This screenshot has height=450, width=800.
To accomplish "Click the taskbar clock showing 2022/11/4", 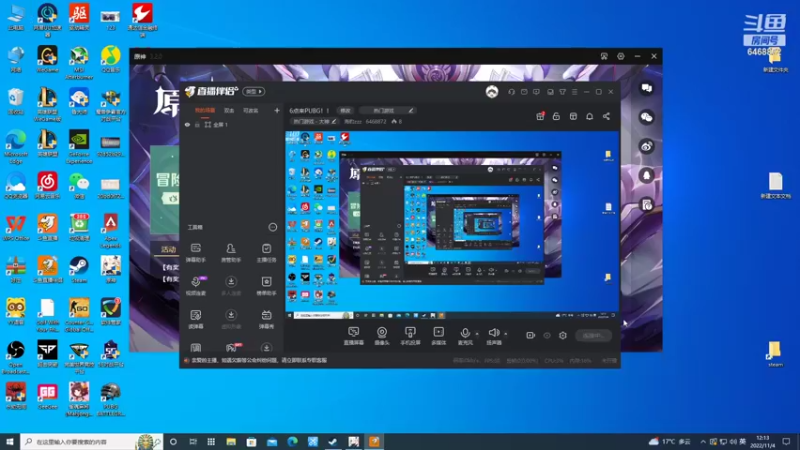I will [x=762, y=441].
